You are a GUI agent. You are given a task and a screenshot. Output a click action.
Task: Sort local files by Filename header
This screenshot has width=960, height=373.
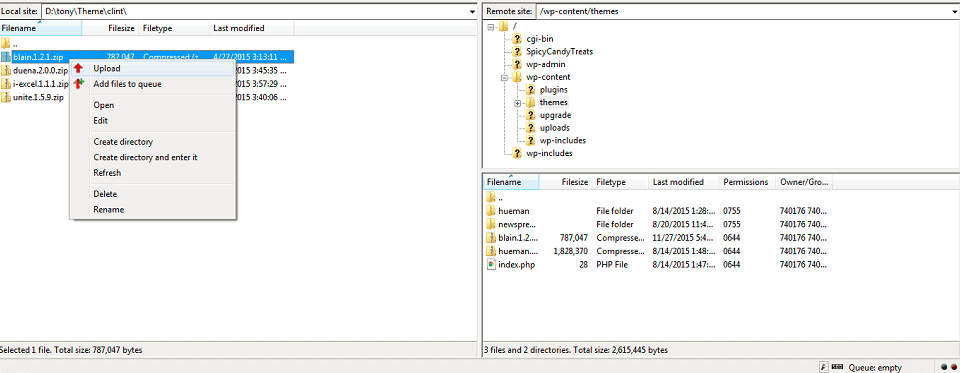40,28
